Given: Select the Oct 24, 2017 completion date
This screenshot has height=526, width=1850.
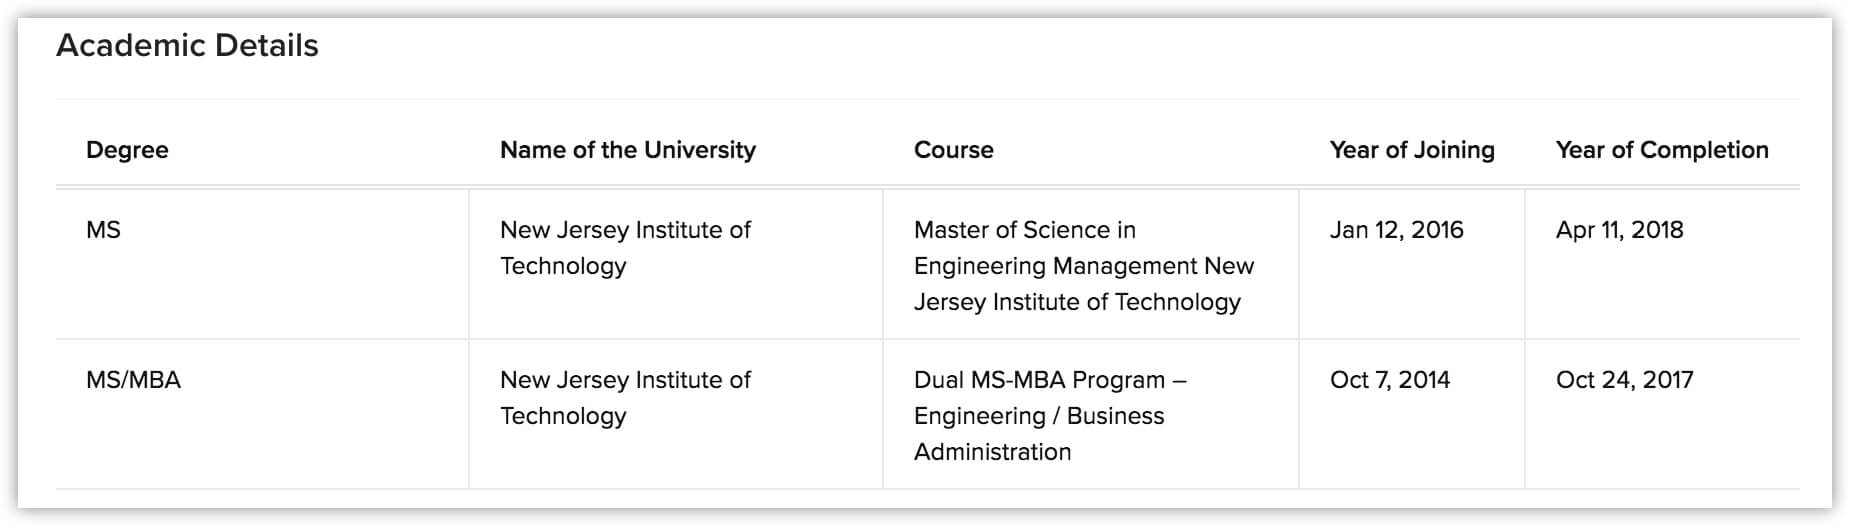Looking at the screenshot, I should [1624, 380].
